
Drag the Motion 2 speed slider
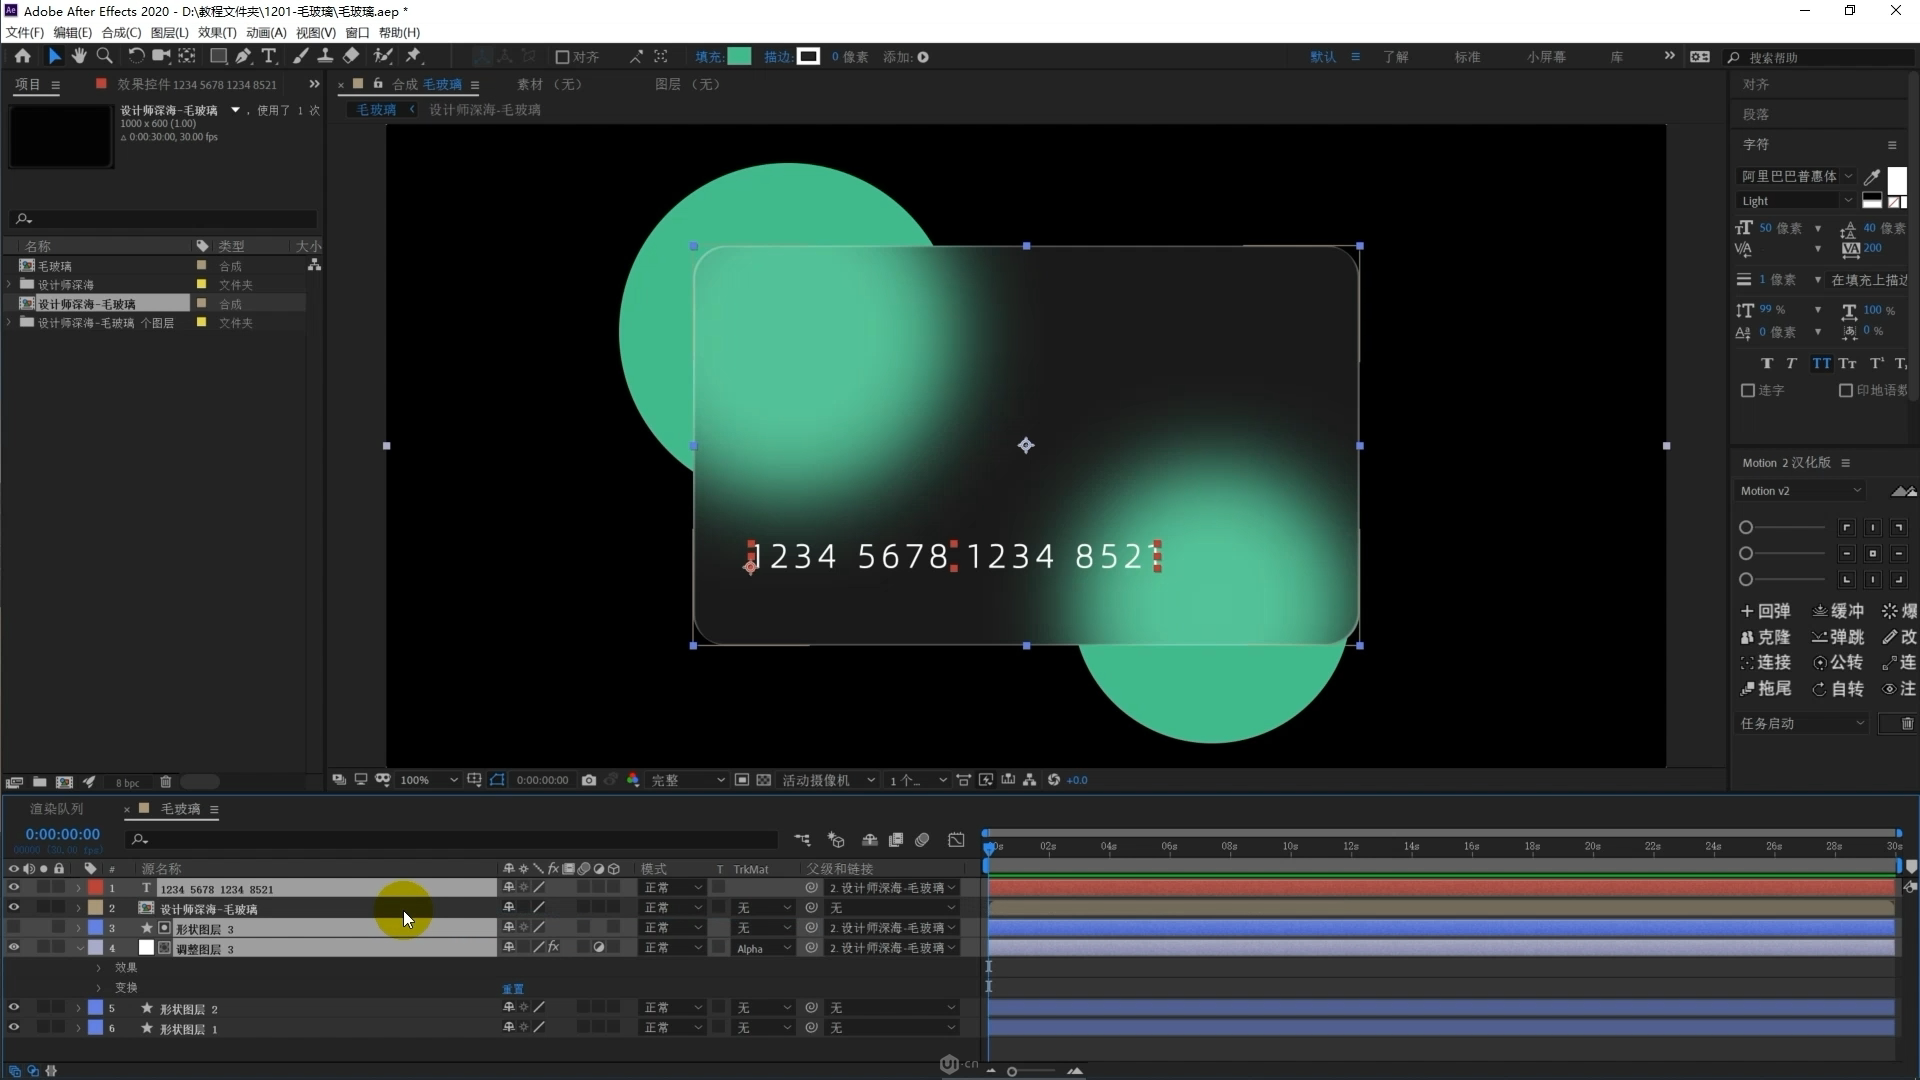click(1747, 527)
